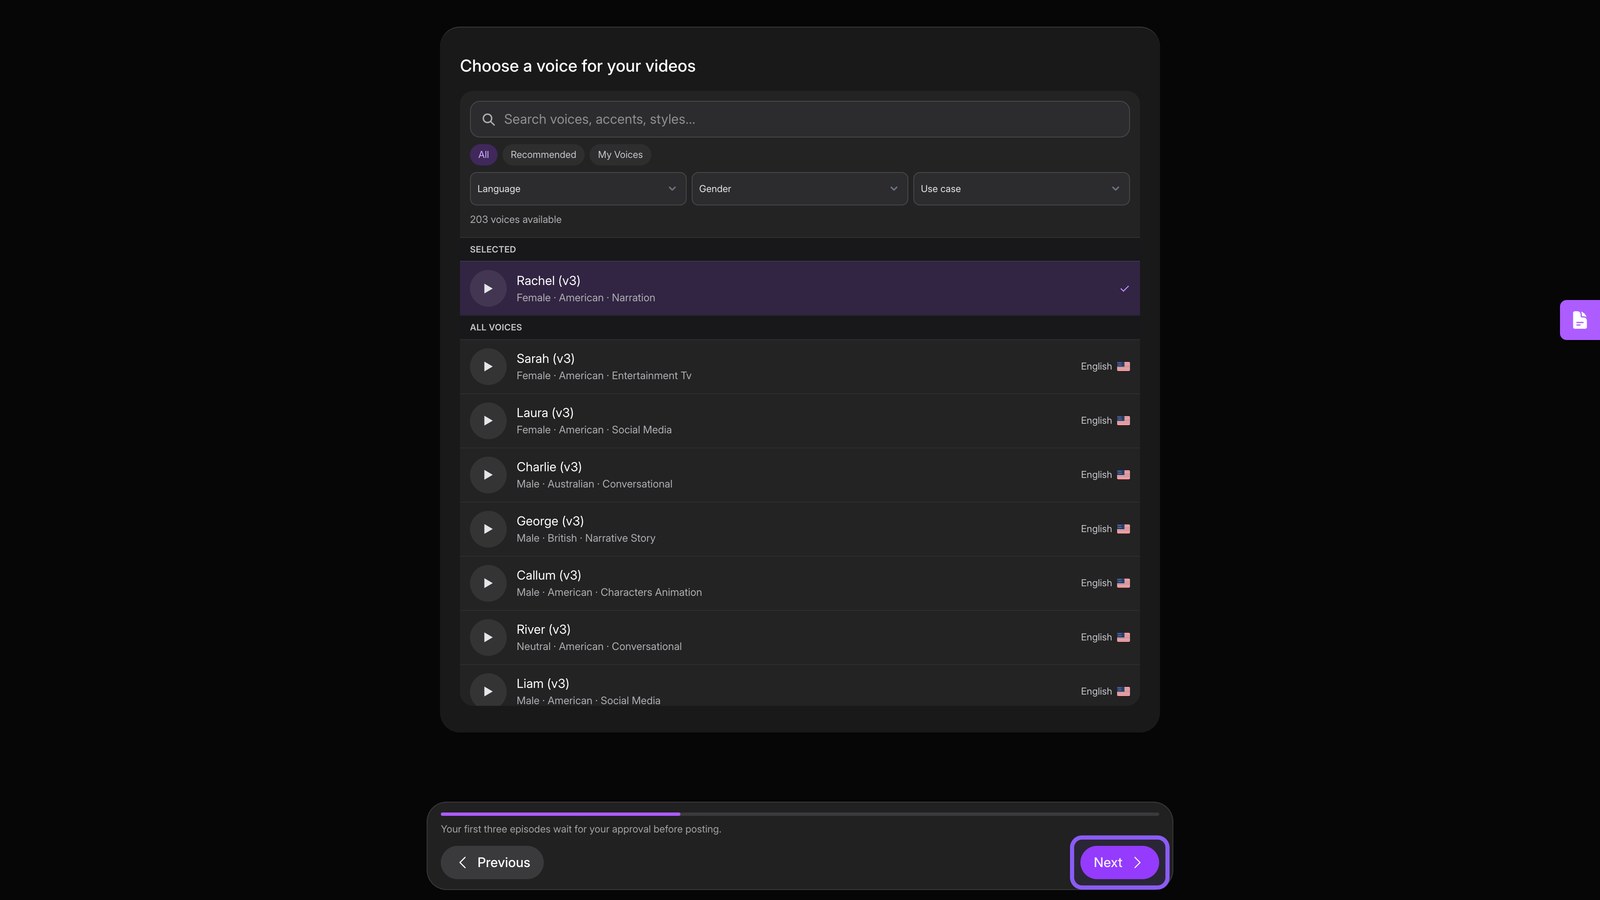Image resolution: width=1600 pixels, height=900 pixels.
Task: Play the Sarah (v3) voice sample
Action: pyautogui.click(x=488, y=367)
